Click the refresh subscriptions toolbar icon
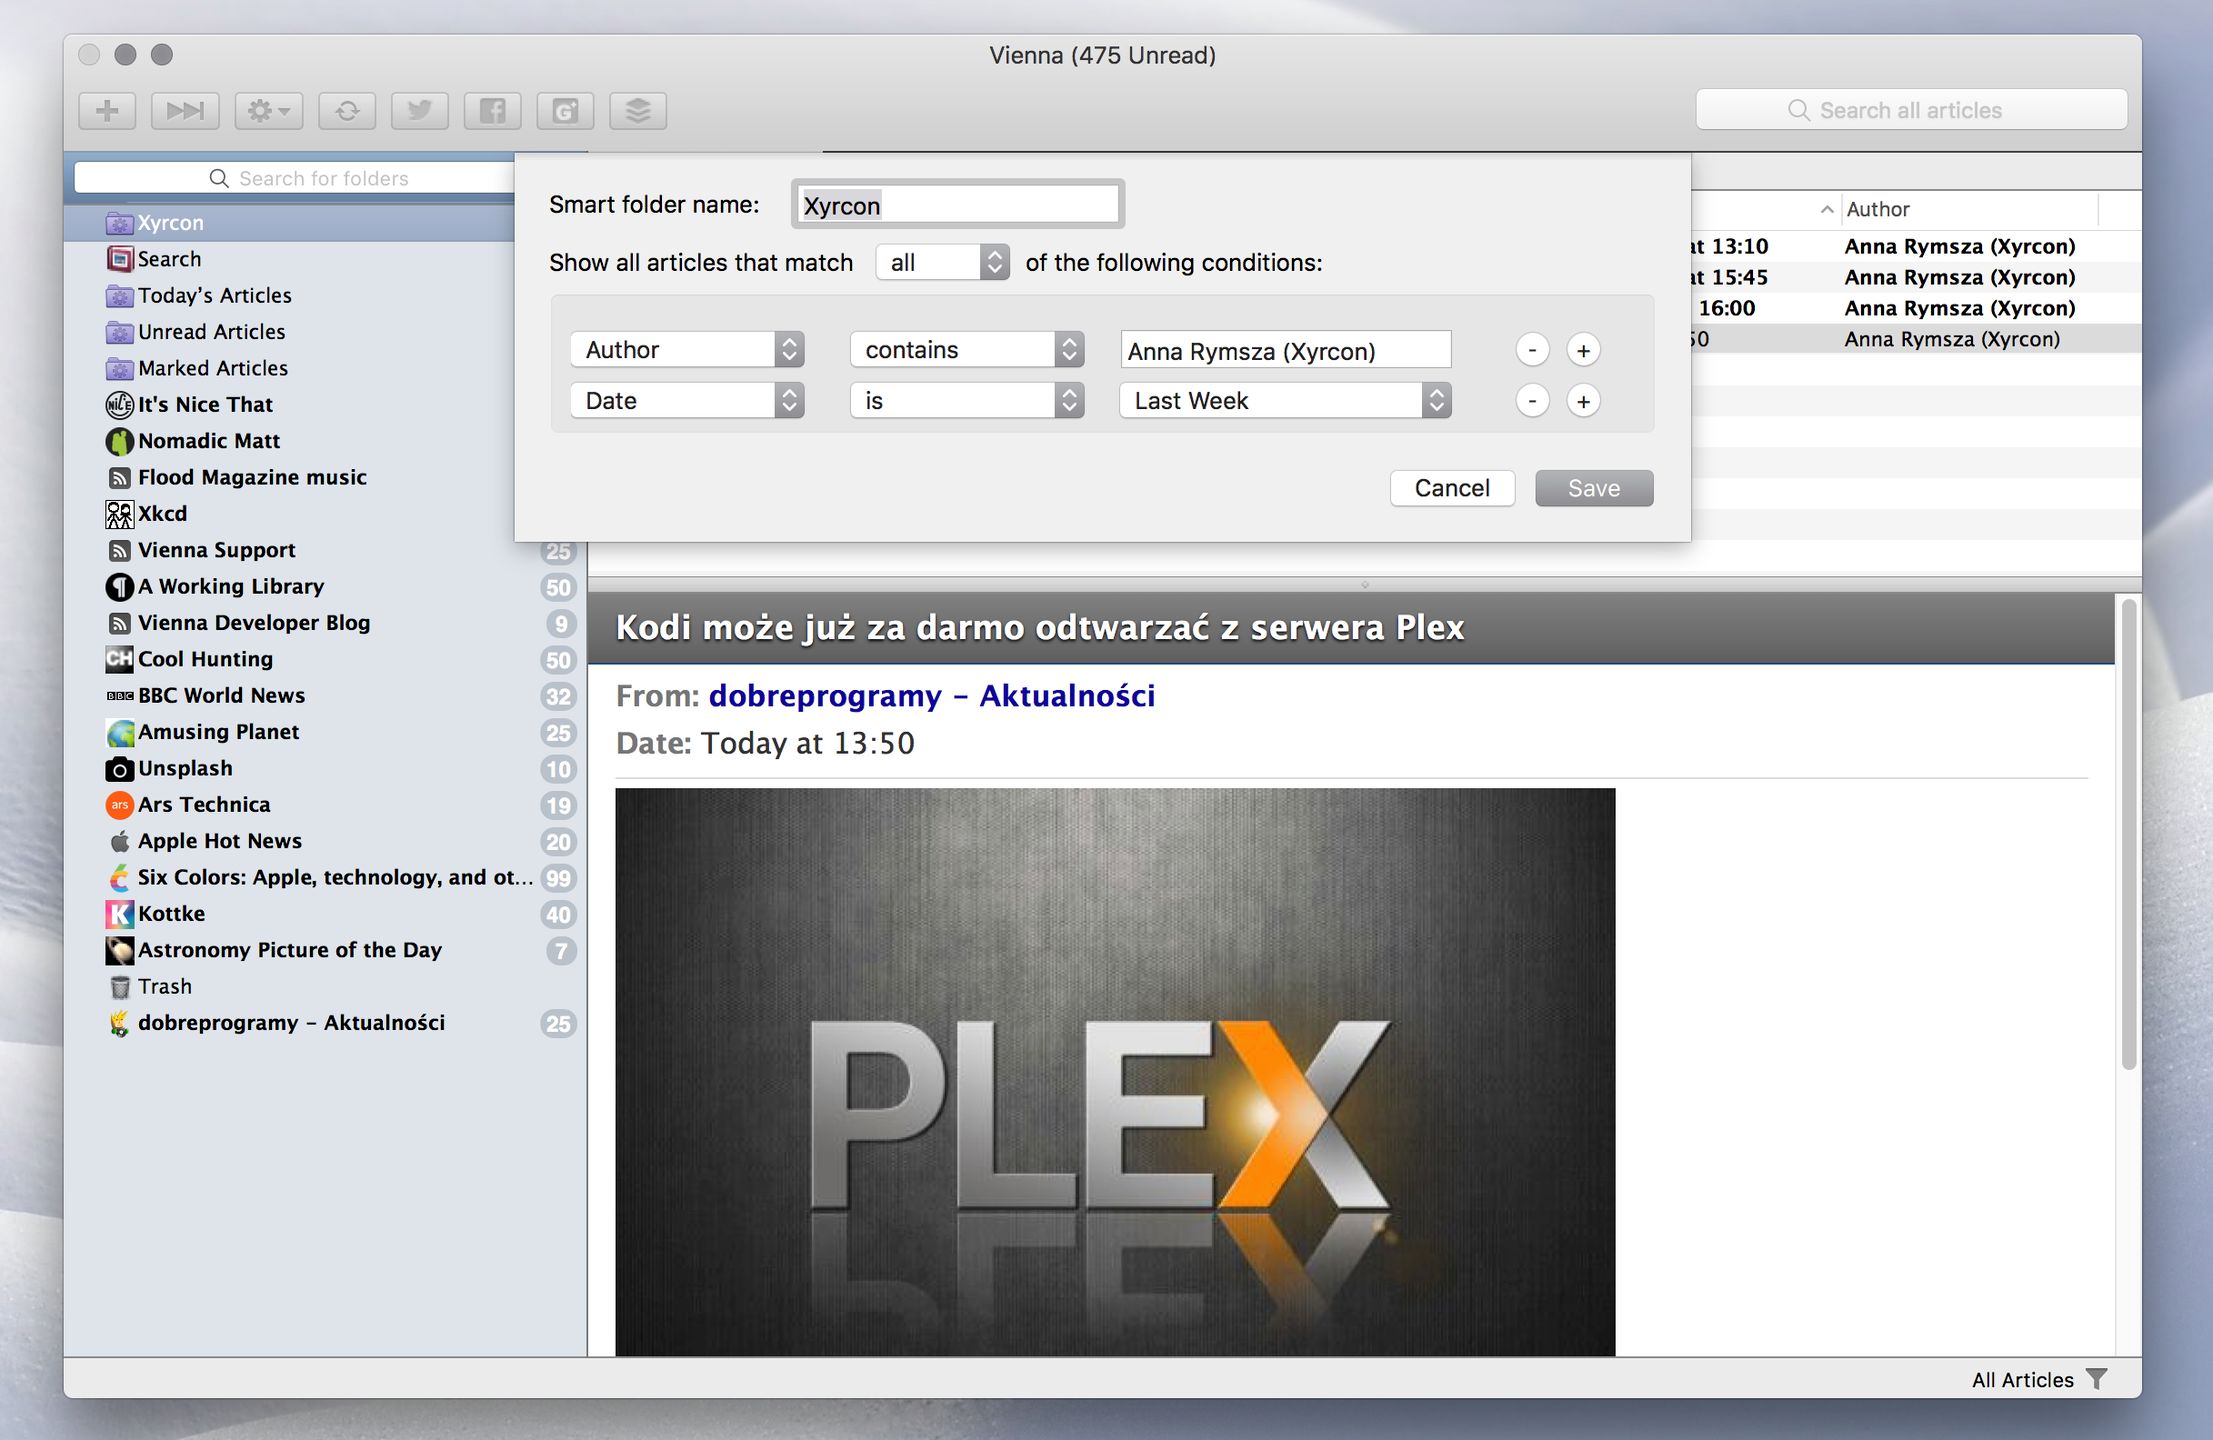This screenshot has height=1440, width=2213. 347,110
